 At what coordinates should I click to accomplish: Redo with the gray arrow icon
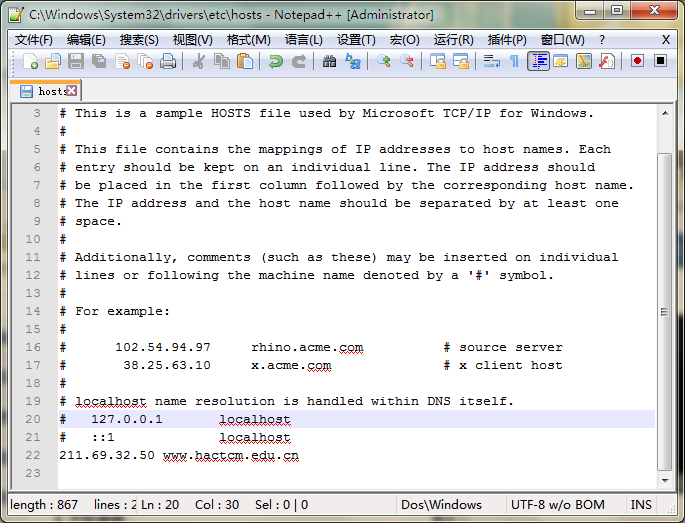299,62
